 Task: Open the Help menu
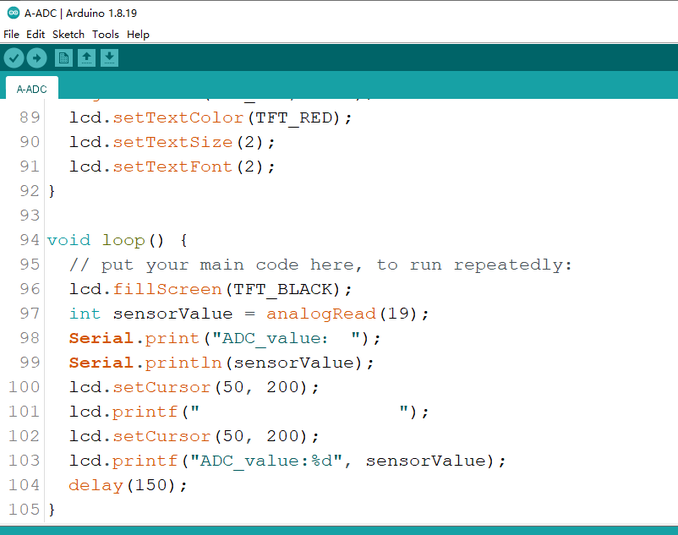click(x=138, y=34)
